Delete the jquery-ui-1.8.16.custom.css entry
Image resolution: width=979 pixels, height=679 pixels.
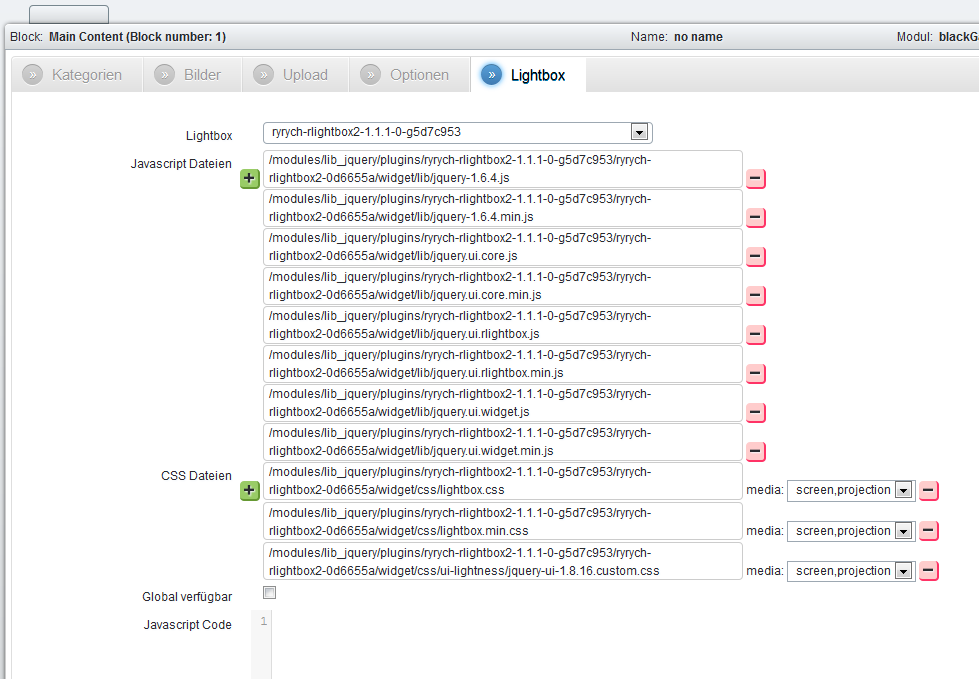(929, 571)
